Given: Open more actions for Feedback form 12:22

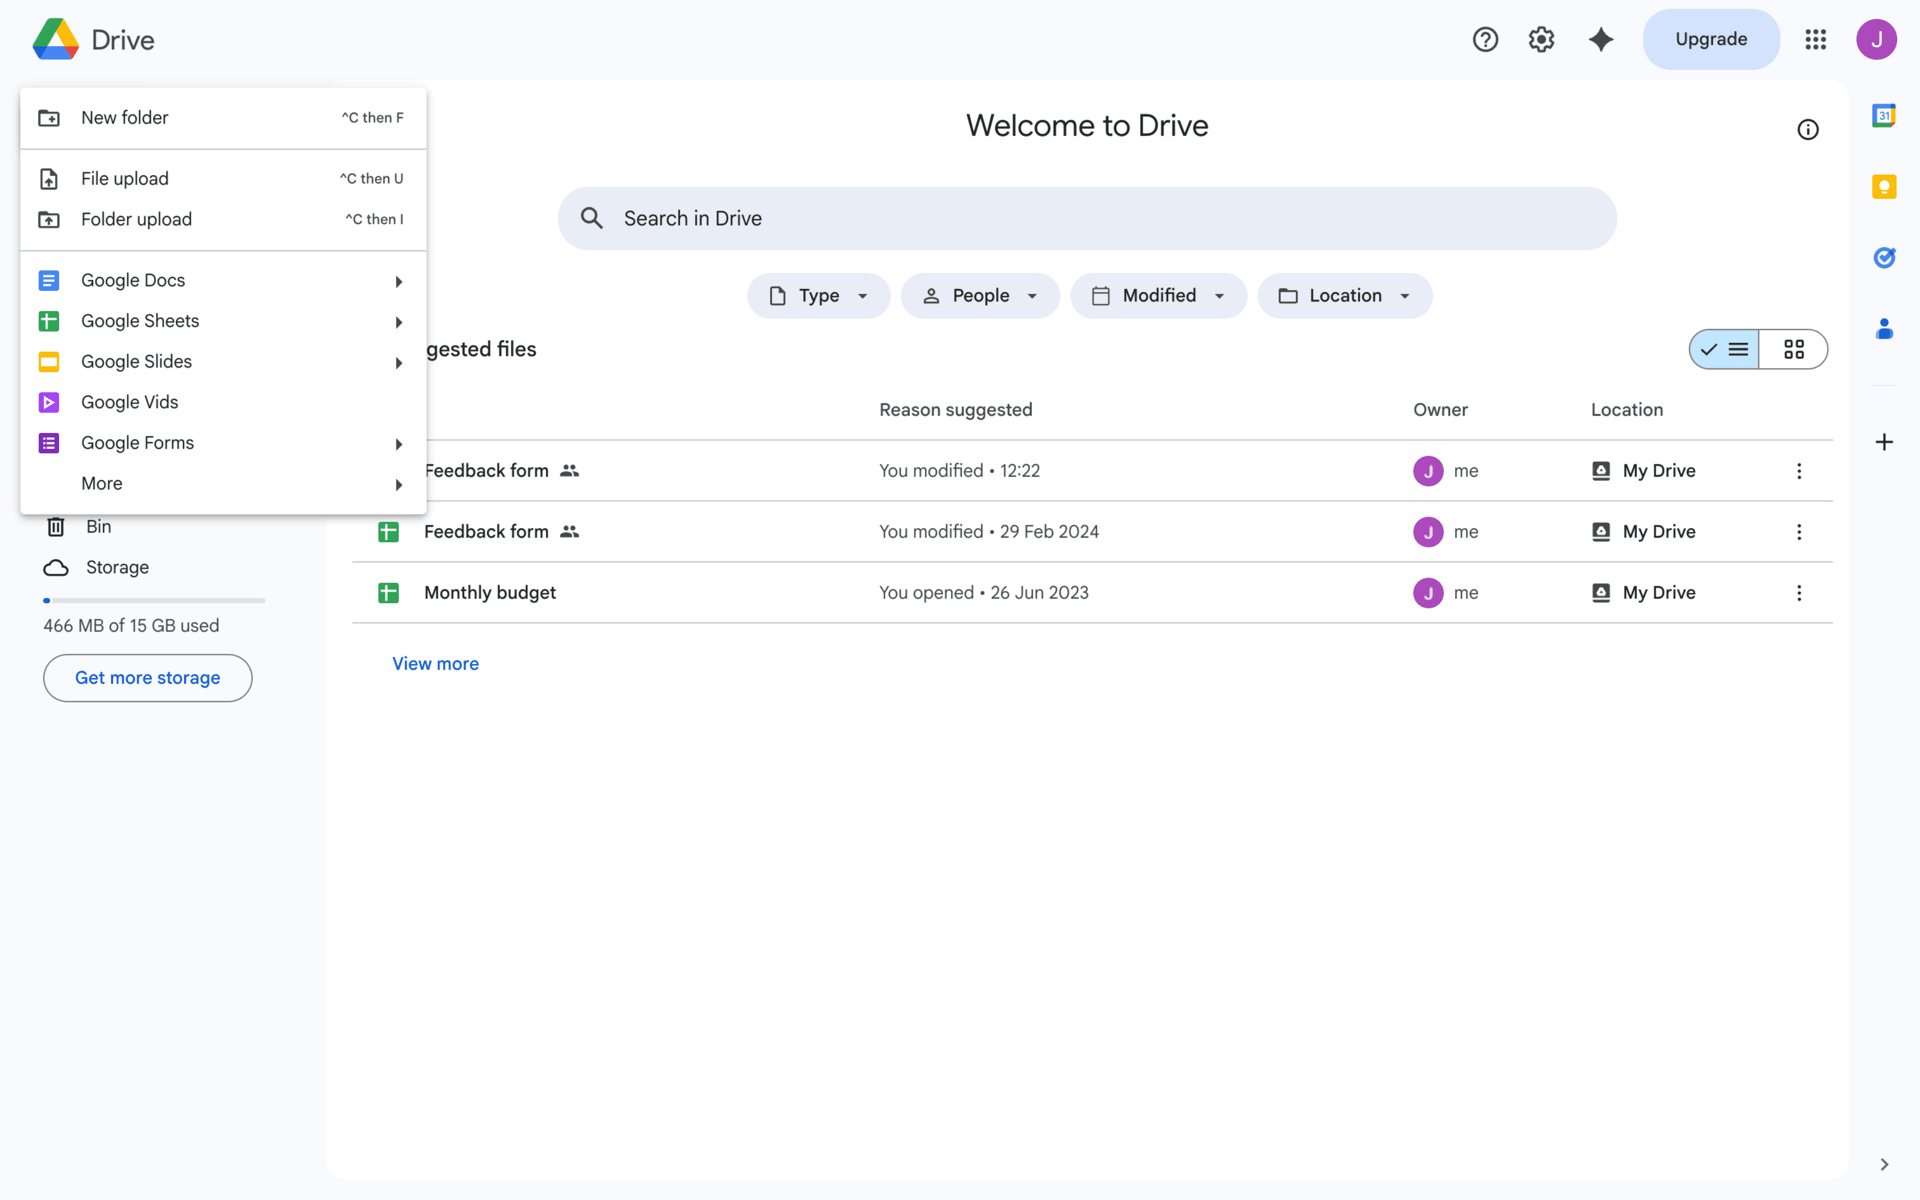Looking at the screenshot, I should click(x=1799, y=471).
